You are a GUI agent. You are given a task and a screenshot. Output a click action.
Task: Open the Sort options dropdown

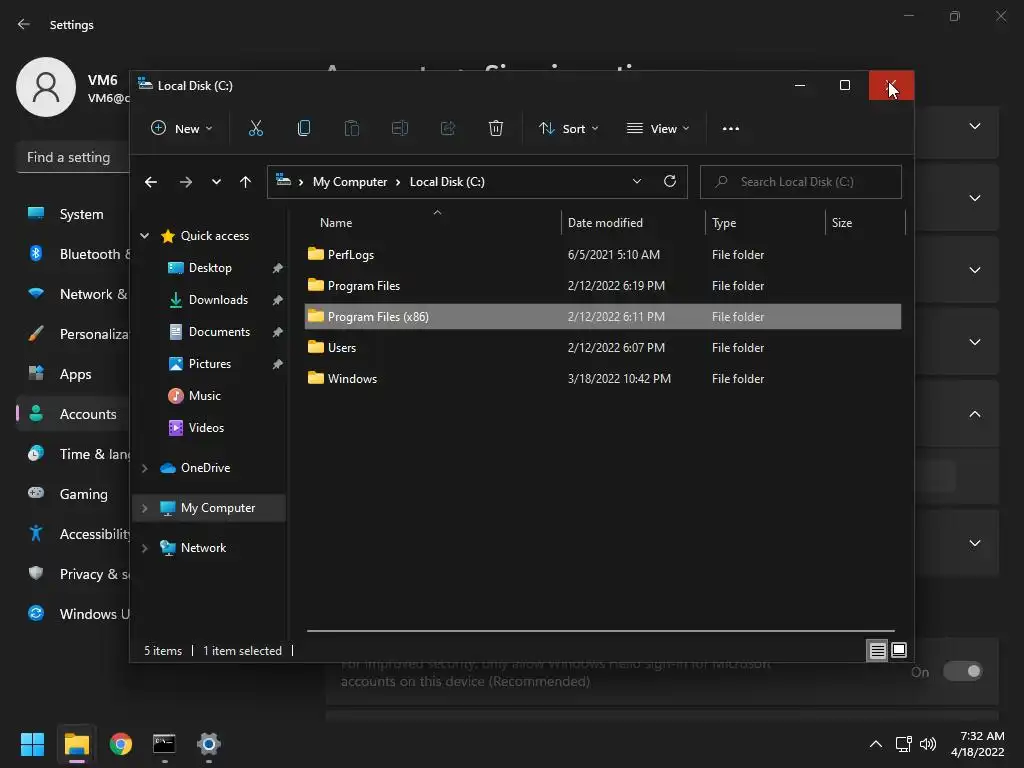[x=568, y=129]
